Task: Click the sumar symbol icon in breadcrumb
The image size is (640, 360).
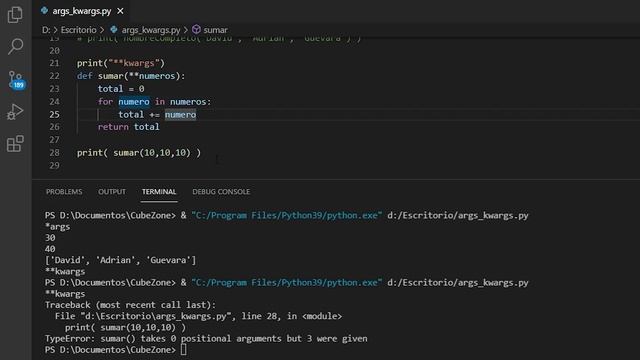Action: click(196, 29)
